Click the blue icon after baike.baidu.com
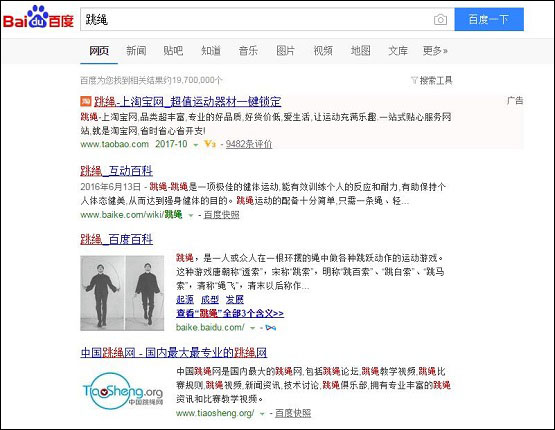Image resolution: width=555 pixels, height=430 pixels. (x=271, y=328)
